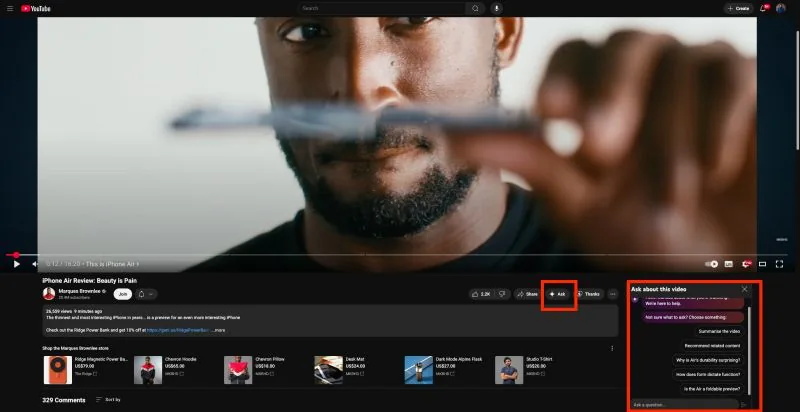The width and height of the screenshot is (800, 412).
Task: Expand the description with ...more
Action: (x=218, y=330)
